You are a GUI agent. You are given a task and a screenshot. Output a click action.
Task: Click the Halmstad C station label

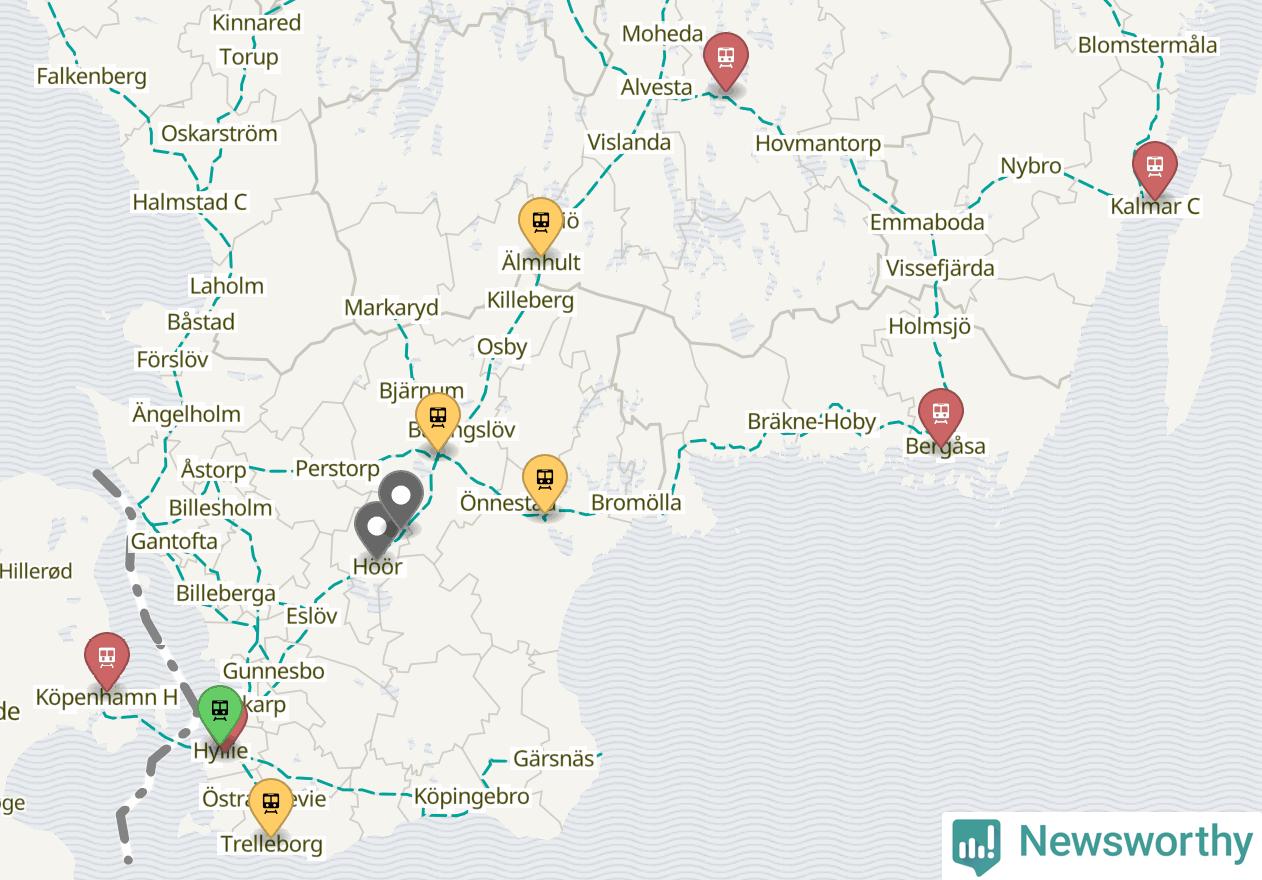(x=190, y=202)
